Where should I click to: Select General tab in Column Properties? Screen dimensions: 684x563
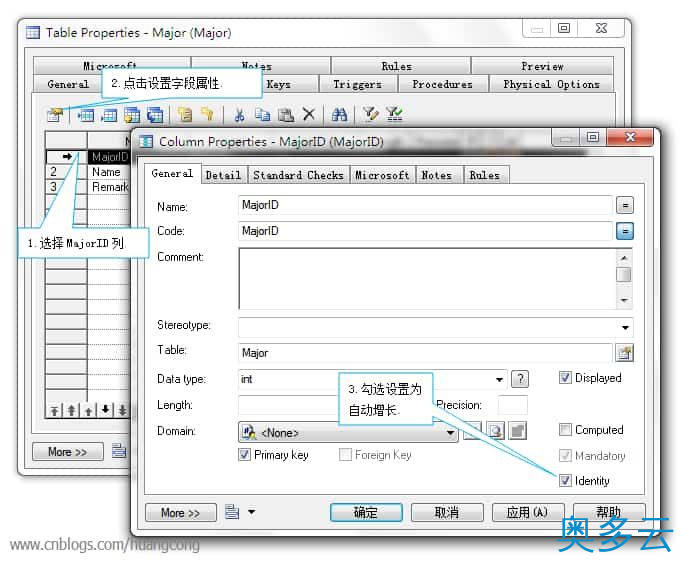pyautogui.click(x=172, y=174)
